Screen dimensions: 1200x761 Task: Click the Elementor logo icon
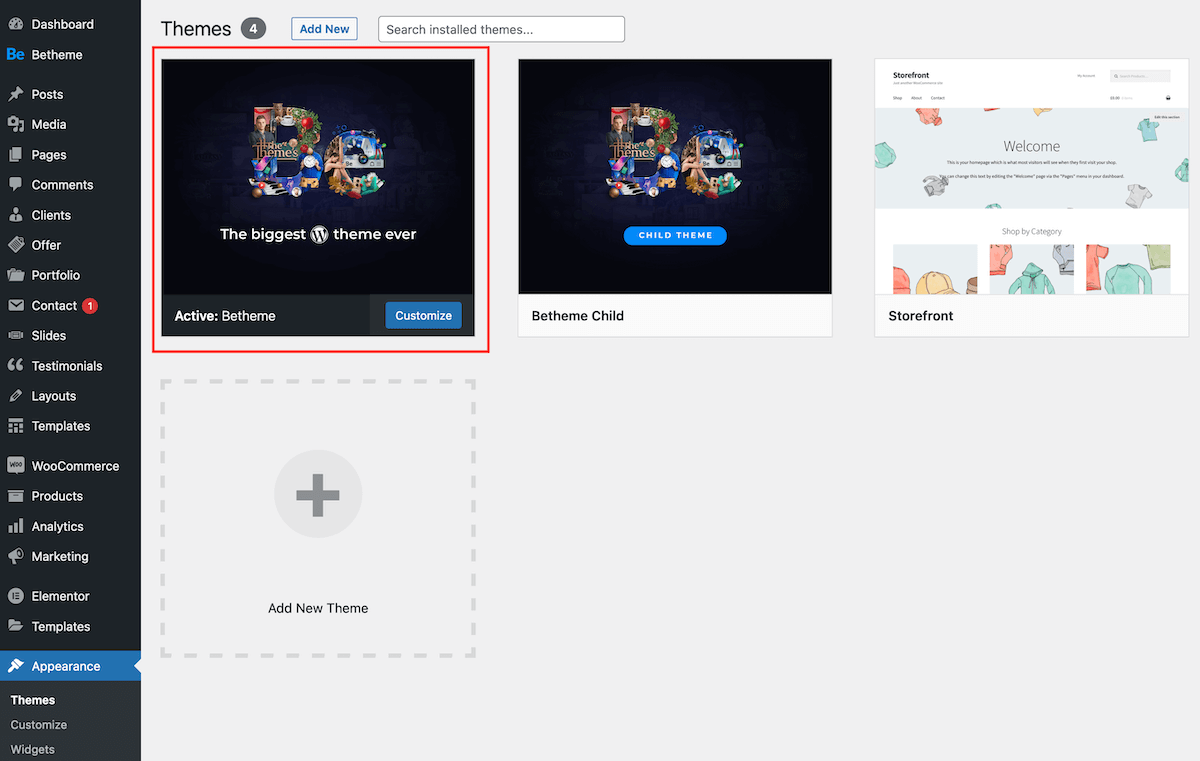point(15,596)
